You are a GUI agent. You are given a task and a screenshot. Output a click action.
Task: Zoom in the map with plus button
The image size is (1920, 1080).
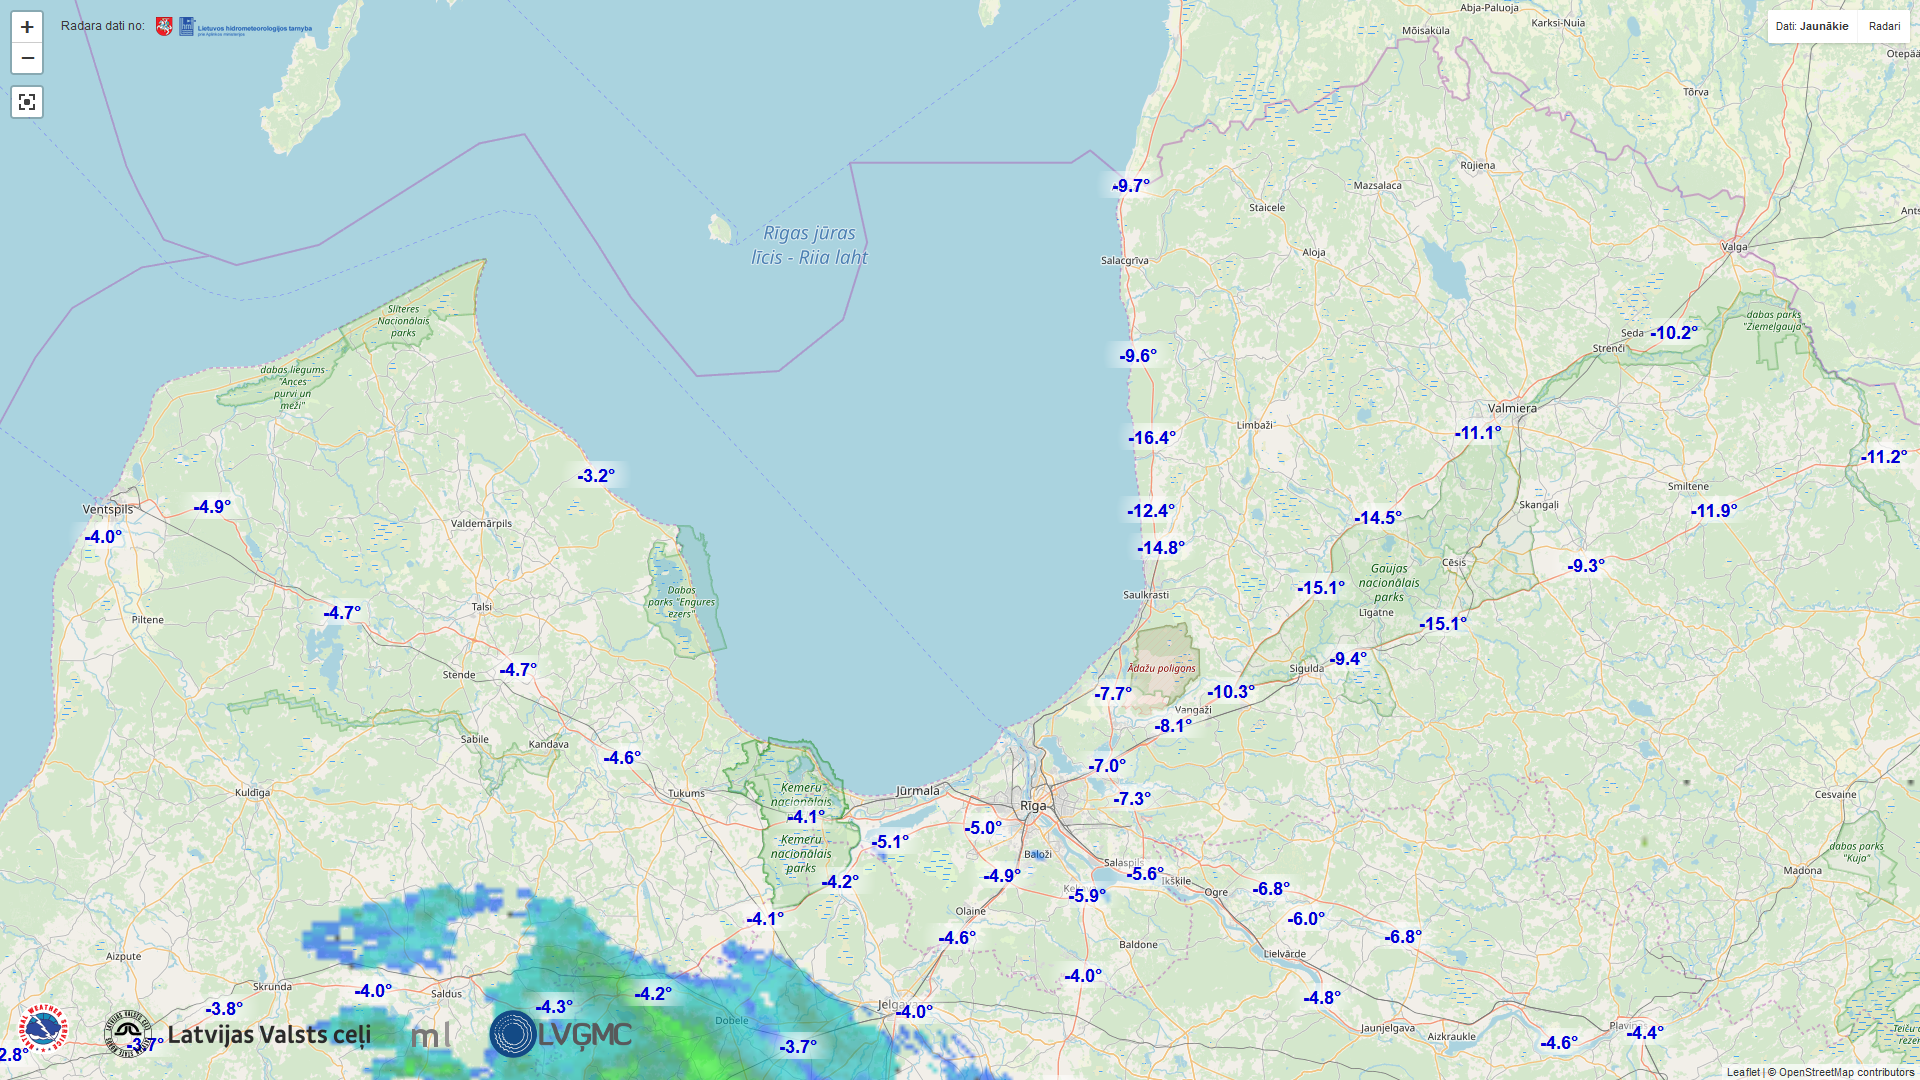tap(27, 27)
